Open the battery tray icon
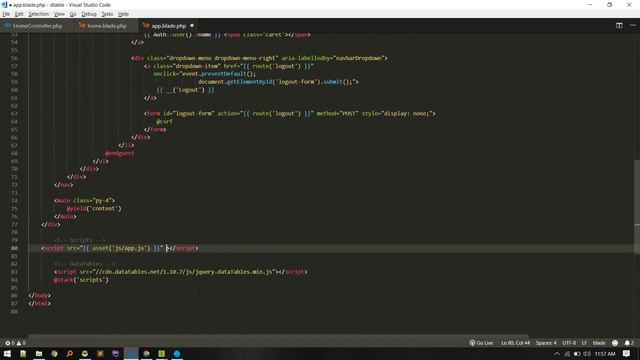Image resolution: width=640 pixels, height=360 pixels. pyautogui.click(x=577, y=353)
